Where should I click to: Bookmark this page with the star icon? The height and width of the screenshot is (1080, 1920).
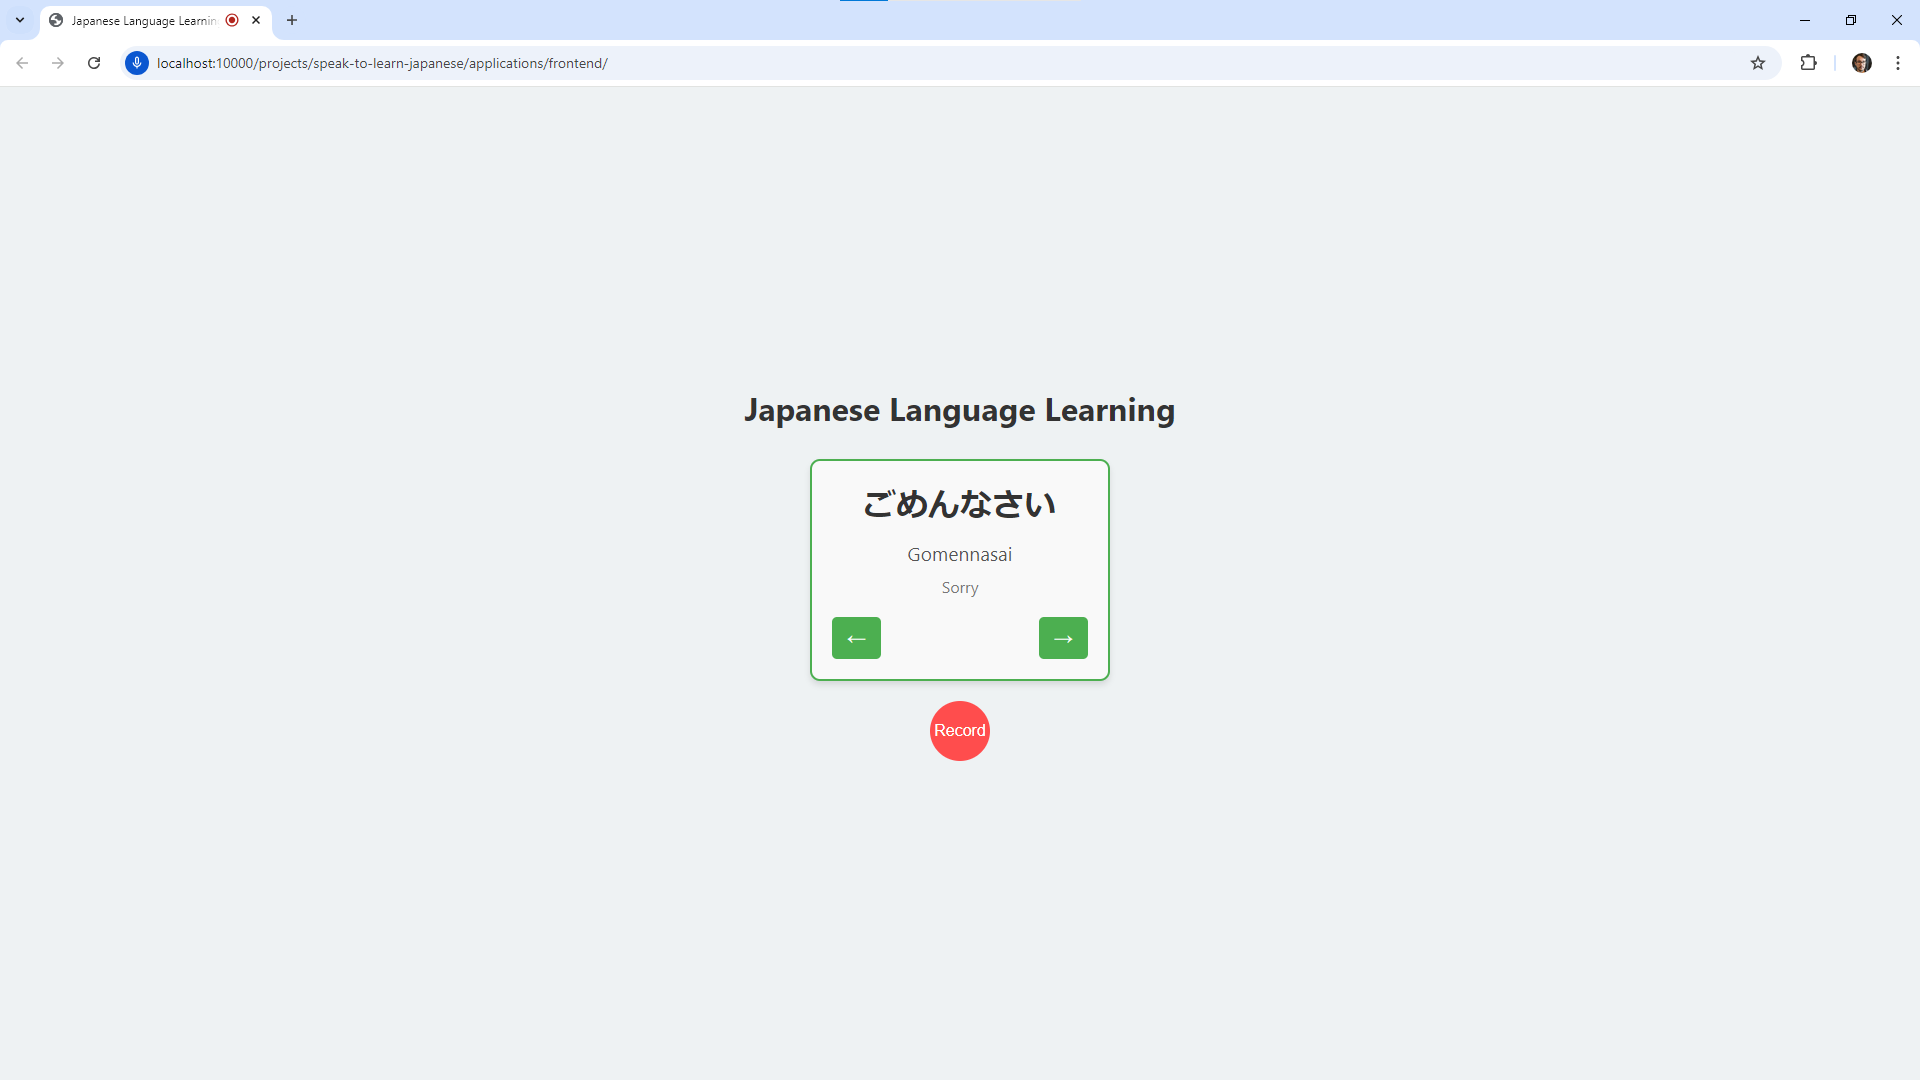[x=1757, y=63]
